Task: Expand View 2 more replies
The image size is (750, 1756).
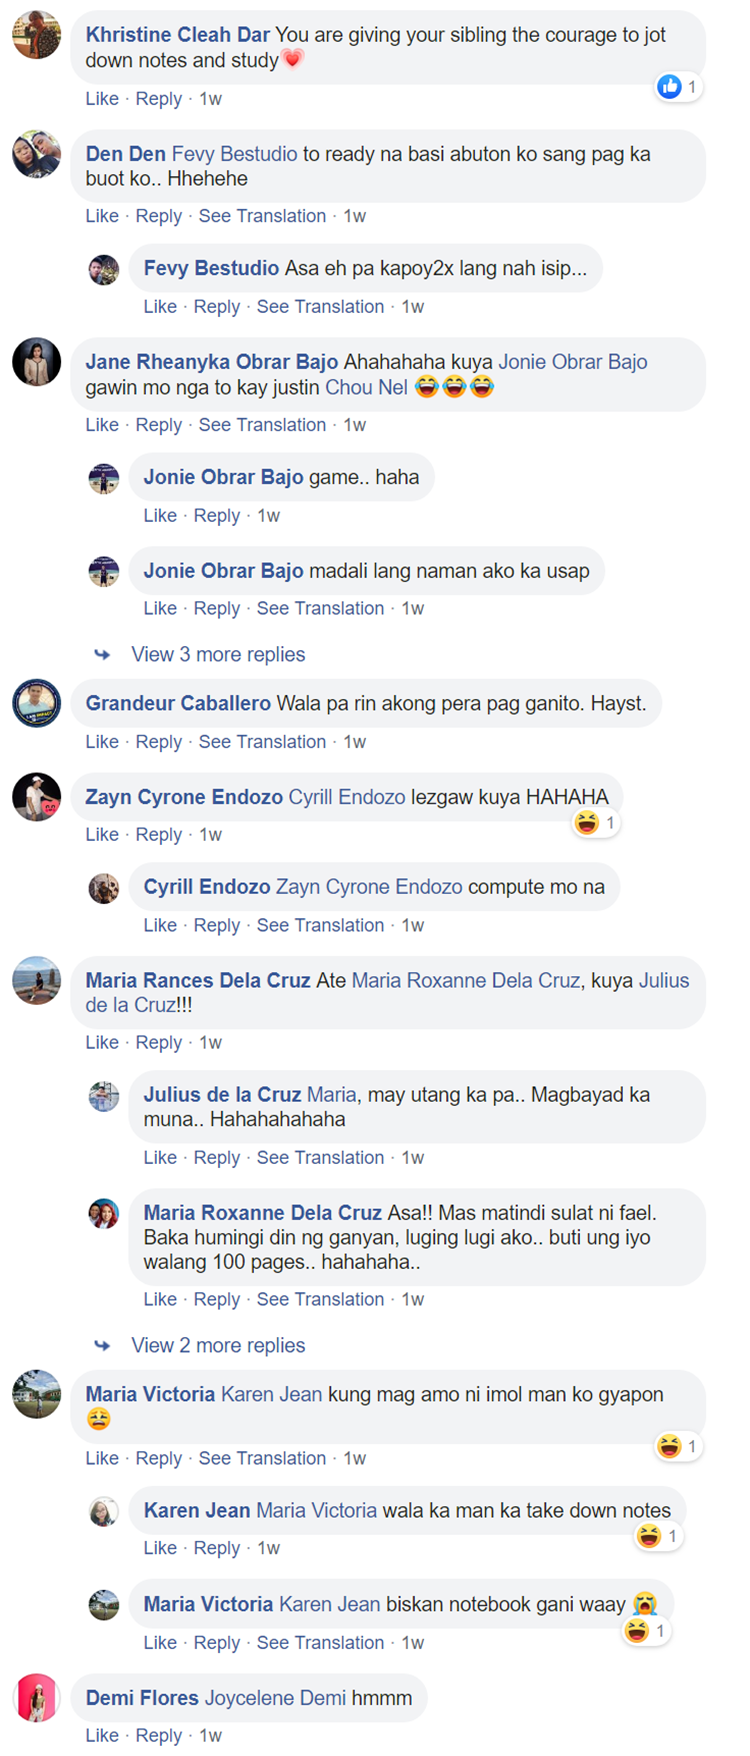Action: 218,1345
